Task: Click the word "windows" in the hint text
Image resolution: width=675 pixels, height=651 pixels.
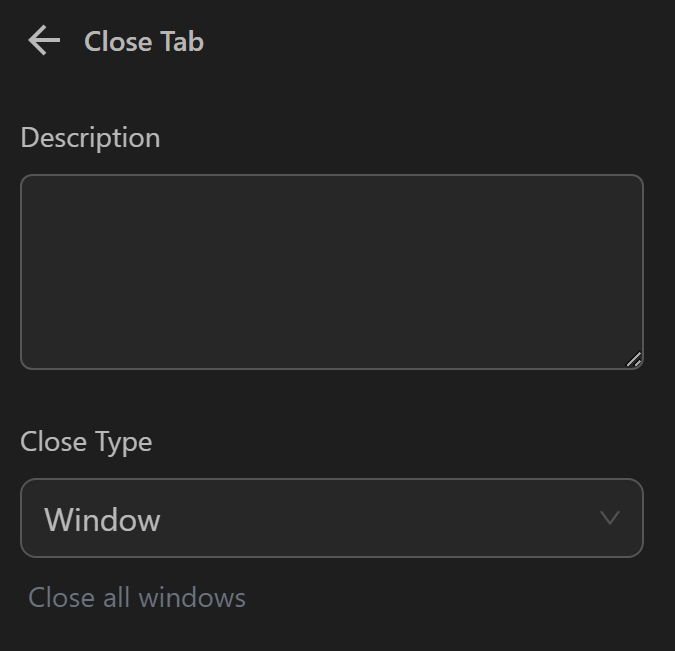Action: tap(192, 597)
